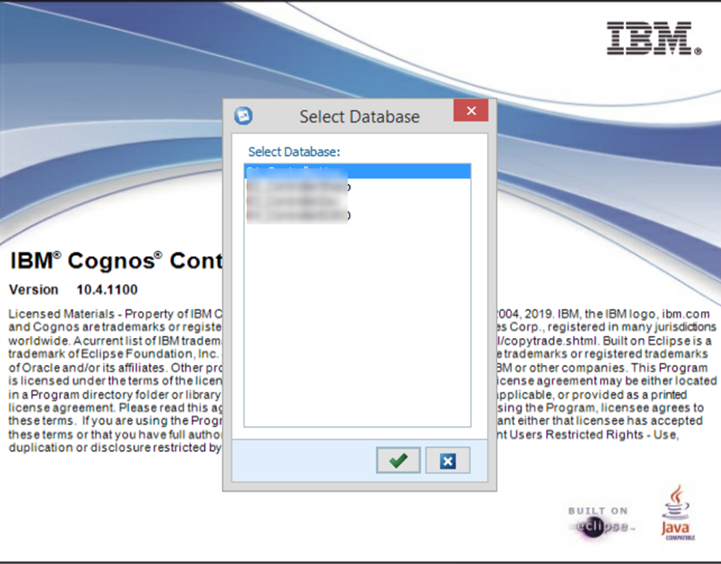Click the IBM logo on splash screen

tap(653, 39)
